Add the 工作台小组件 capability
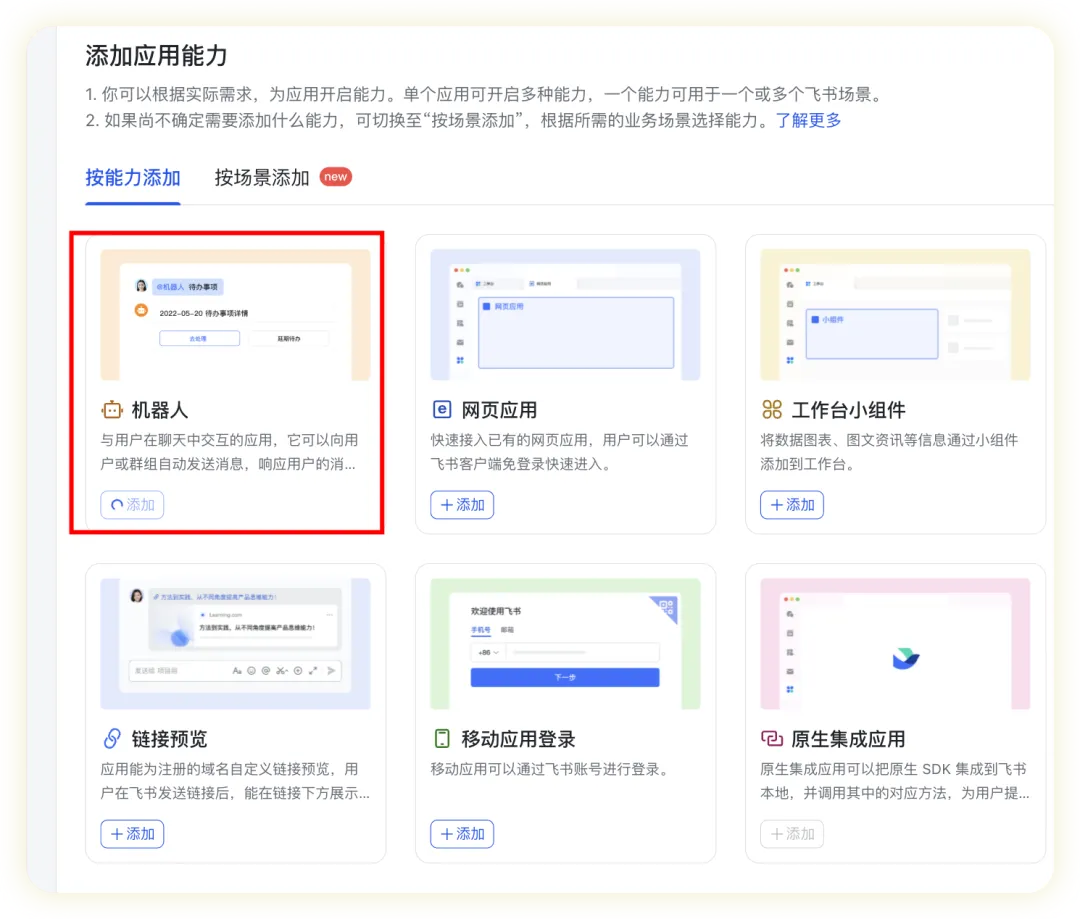The height and width of the screenshot is (919, 1080). click(792, 505)
